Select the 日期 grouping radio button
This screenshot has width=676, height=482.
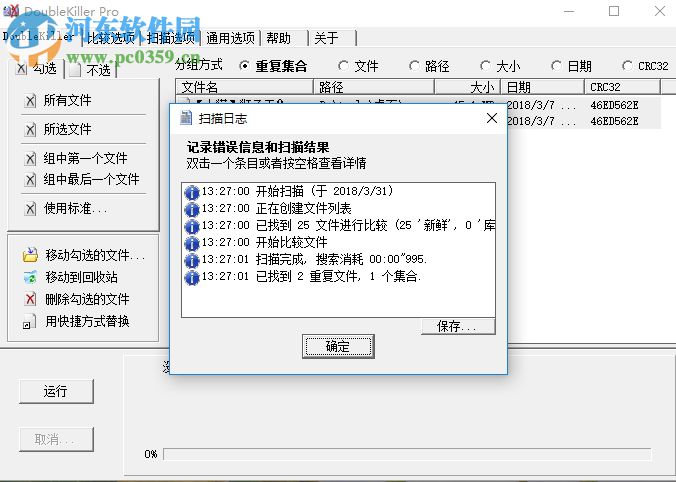[556, 66]
